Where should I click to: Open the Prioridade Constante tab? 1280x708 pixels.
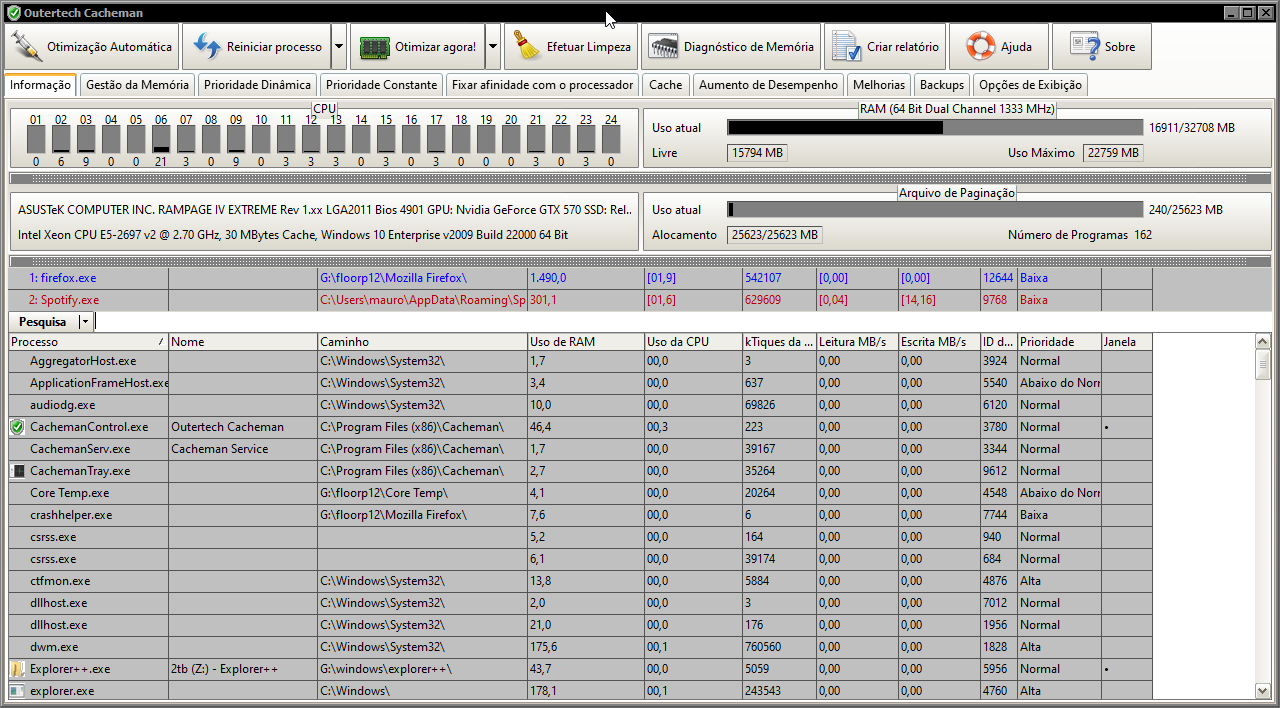[381, 85]
